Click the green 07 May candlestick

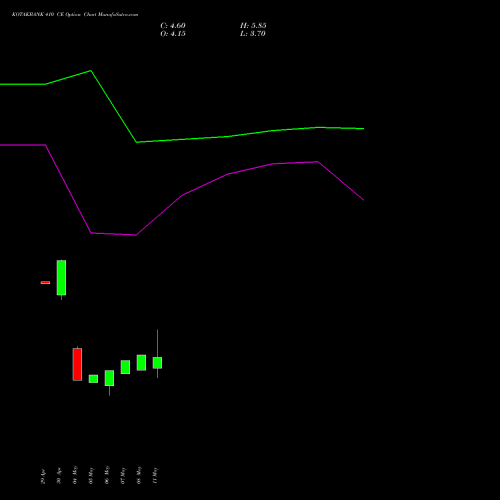[x=125, y=367]
